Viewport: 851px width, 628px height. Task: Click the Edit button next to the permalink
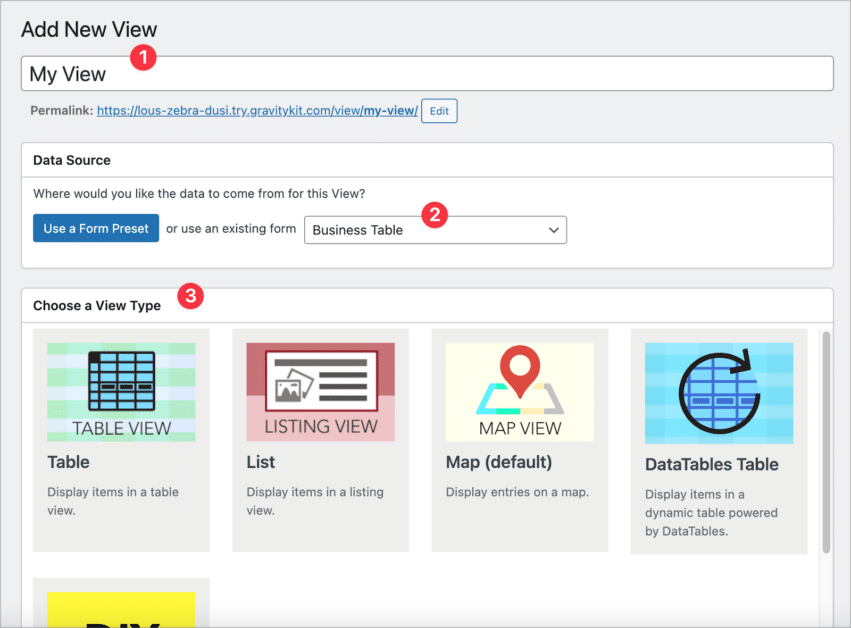pyautogui.click(x=438, y=111)
